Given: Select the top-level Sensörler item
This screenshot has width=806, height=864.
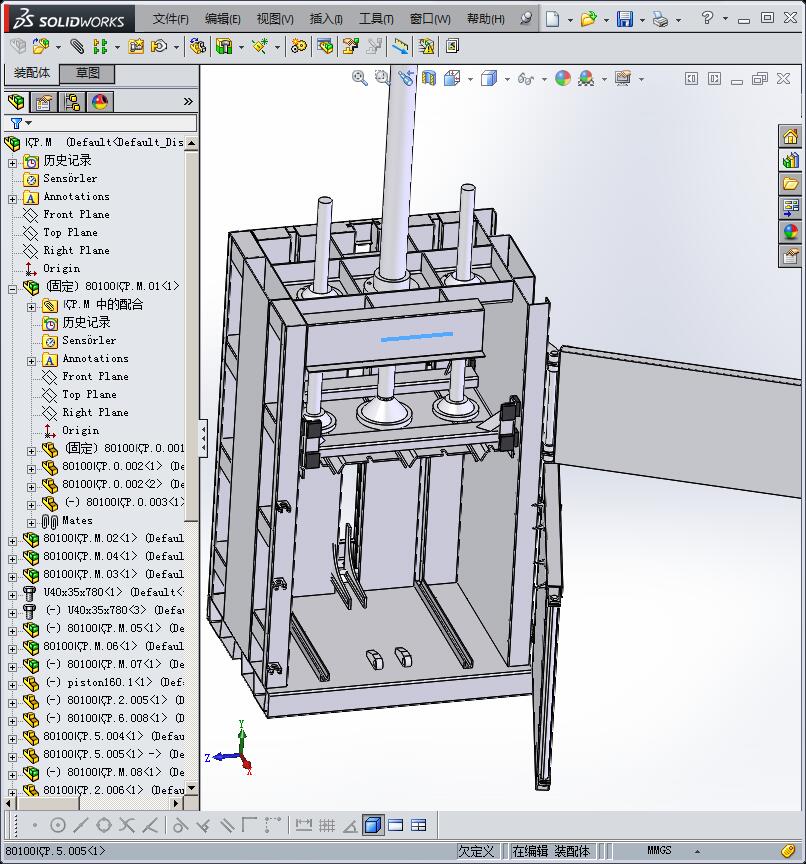Looking at the screenshot, I should (70, 179).
